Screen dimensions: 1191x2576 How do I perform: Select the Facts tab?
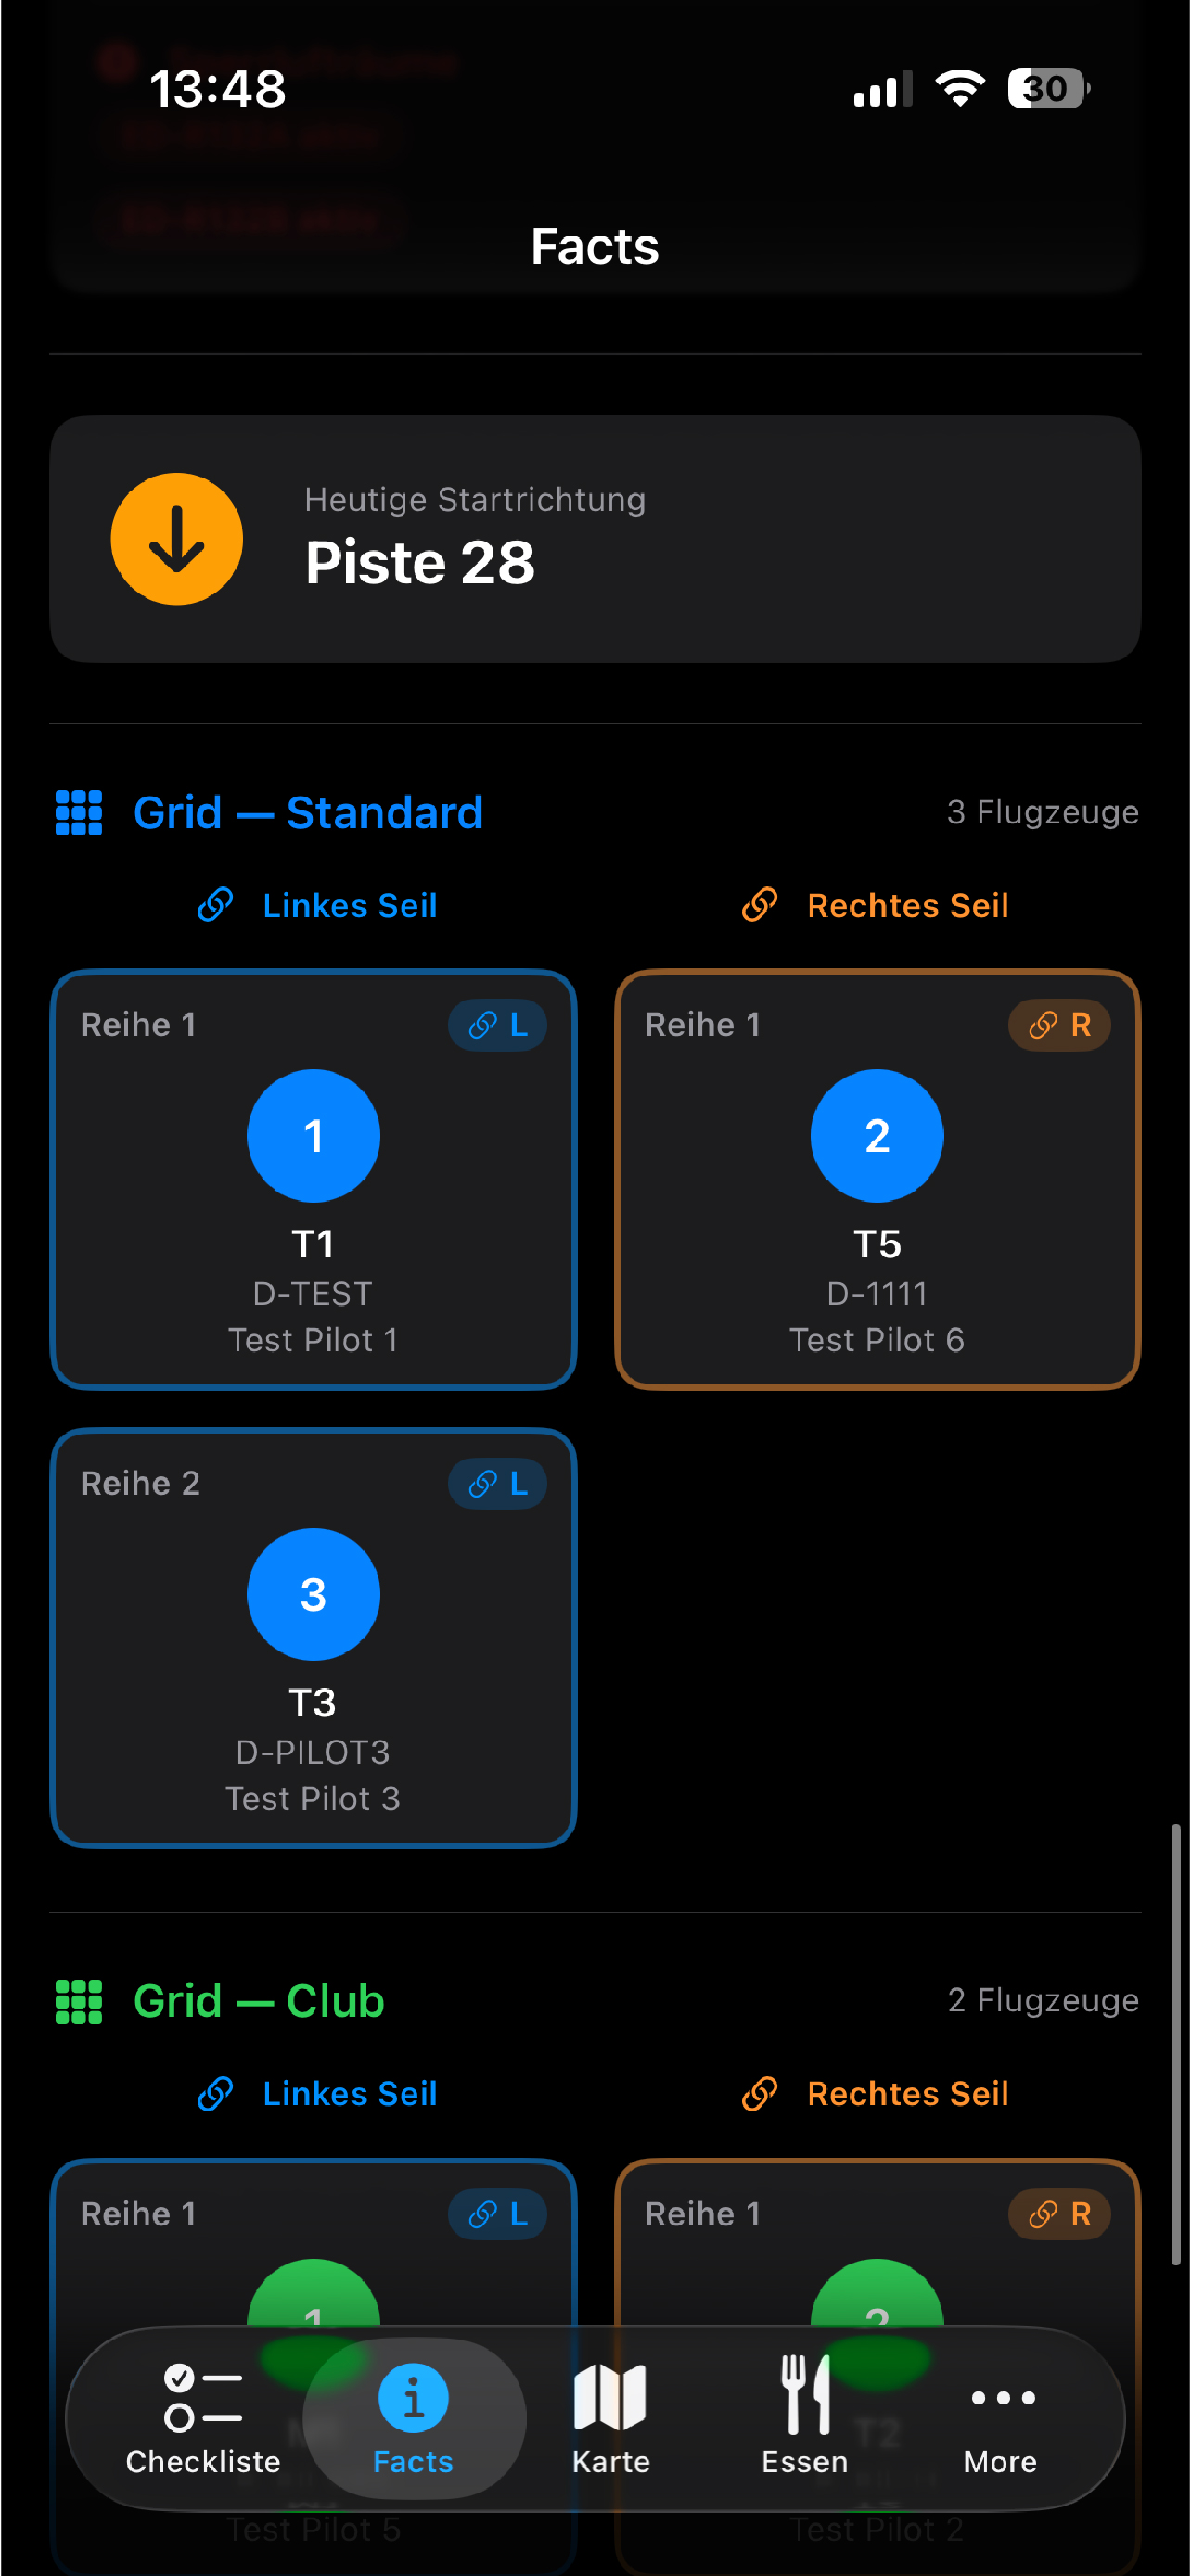[x=413, y=2418]
